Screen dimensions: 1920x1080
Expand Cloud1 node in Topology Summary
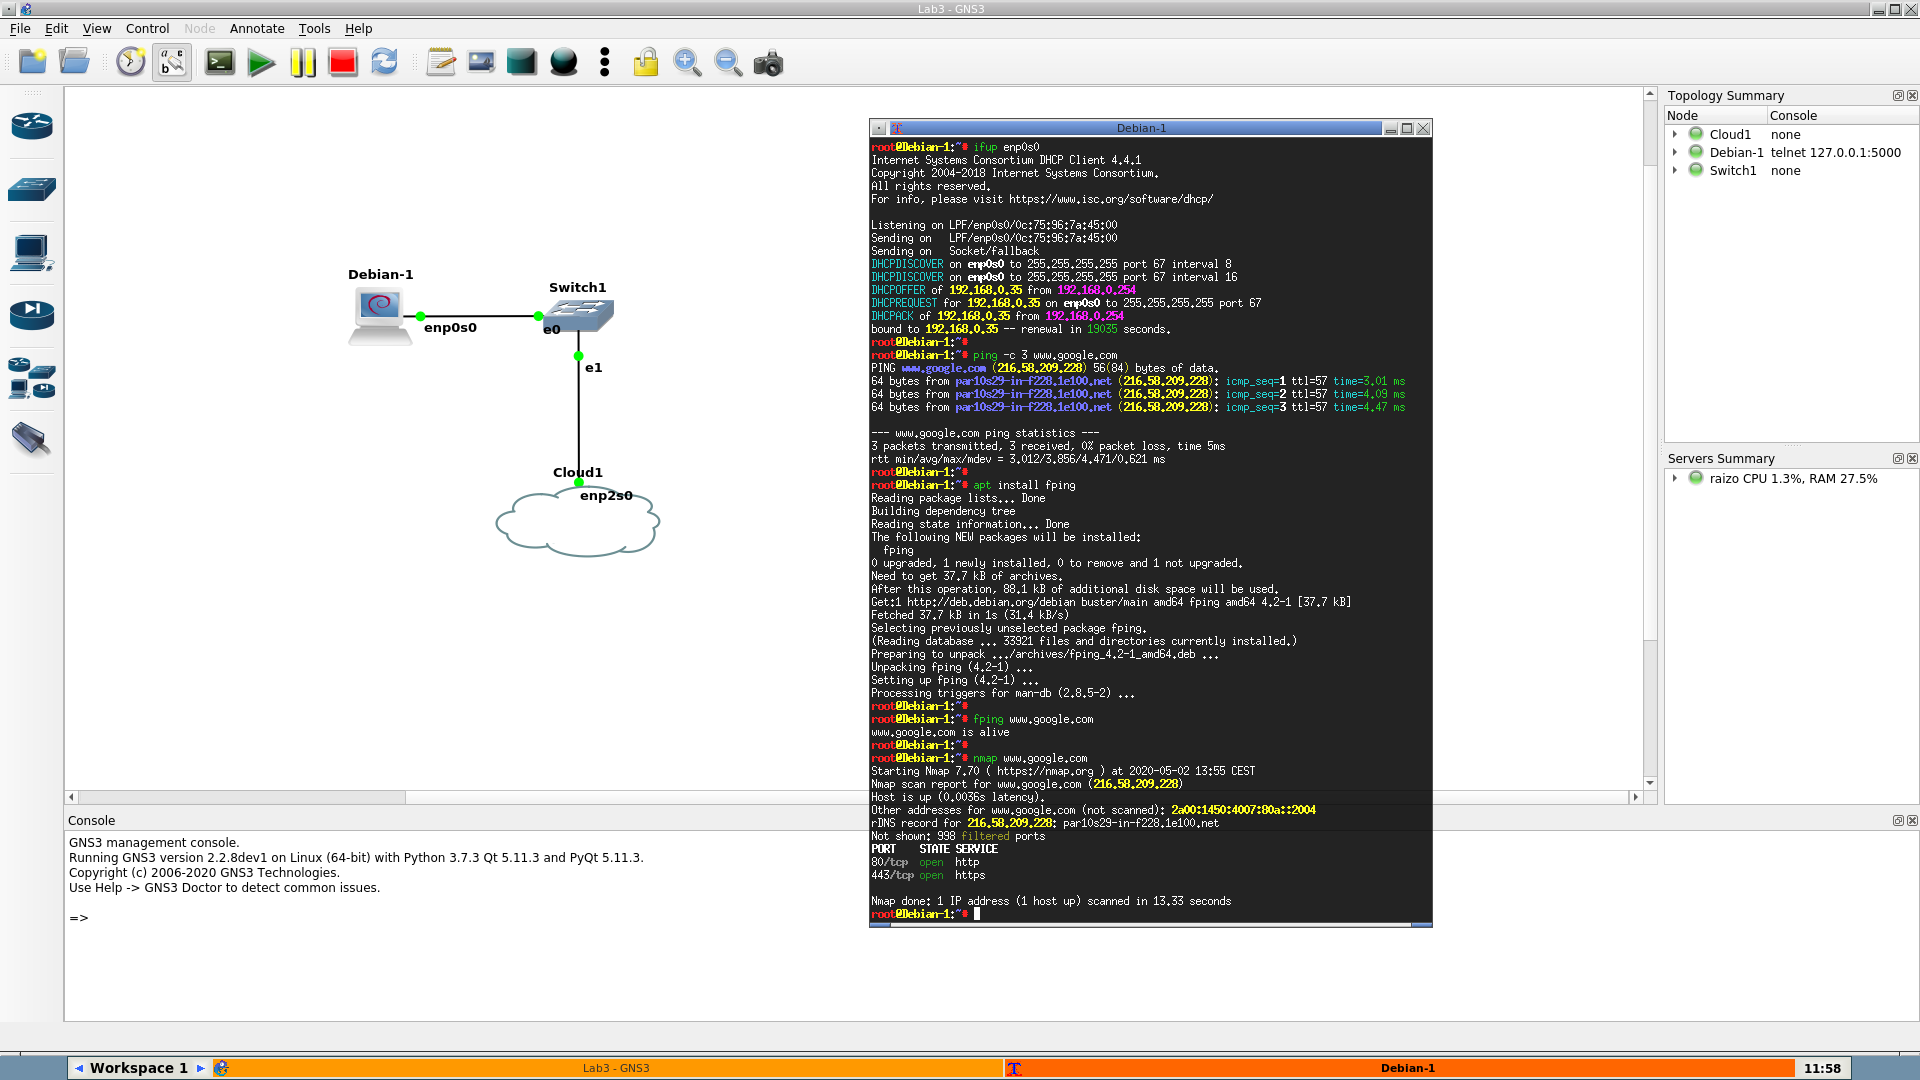[x=1675, y=134]
